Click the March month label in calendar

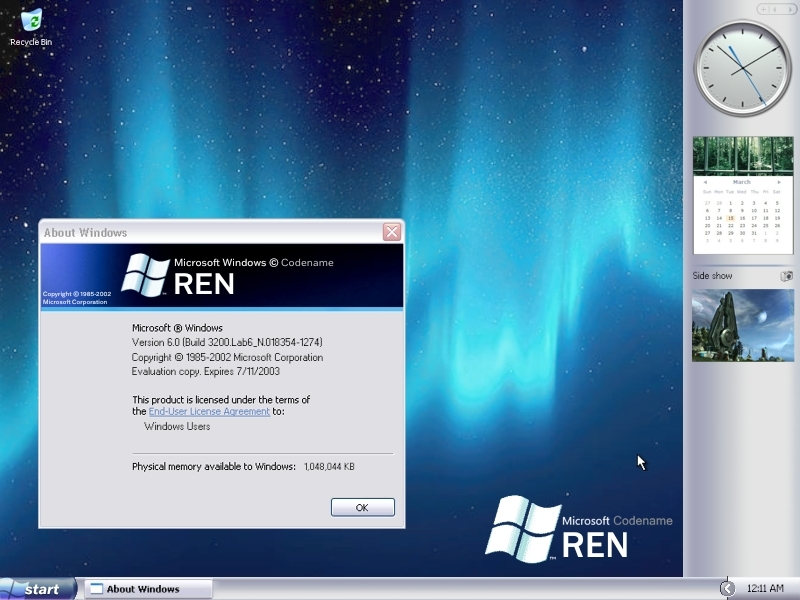coord(741,182)
